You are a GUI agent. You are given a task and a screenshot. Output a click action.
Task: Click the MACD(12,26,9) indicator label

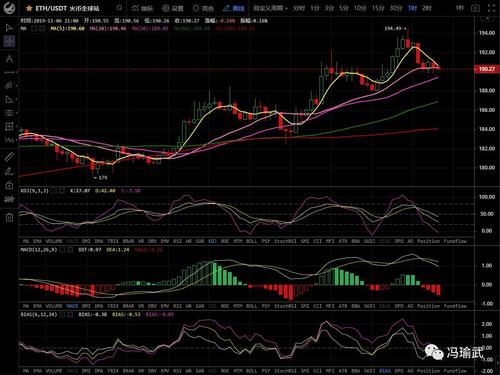tap(39, 249)
